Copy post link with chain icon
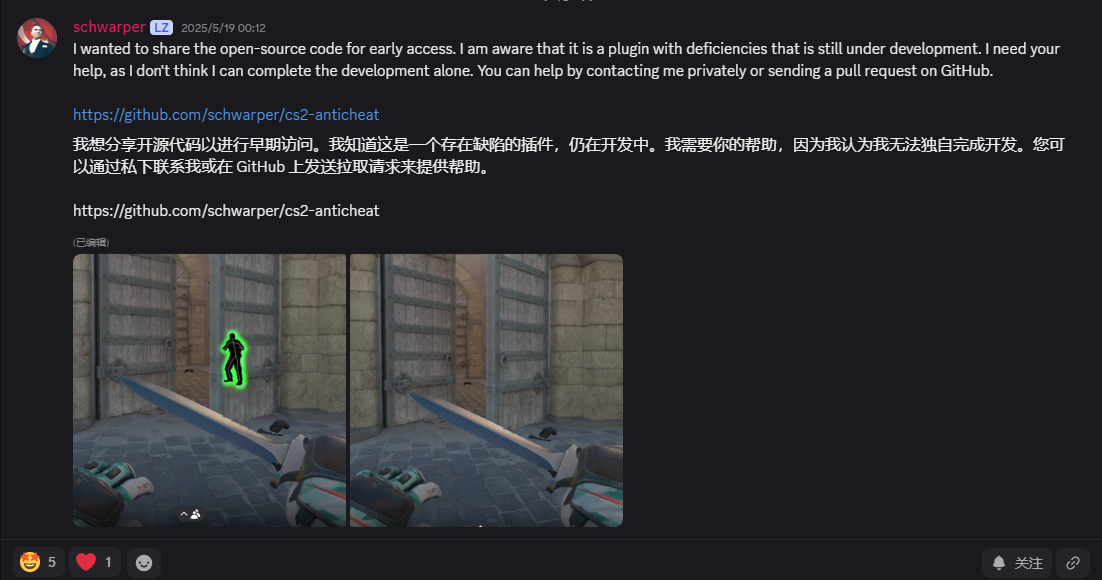Viewport: 1102px width, 580px height. [1072, 562]
